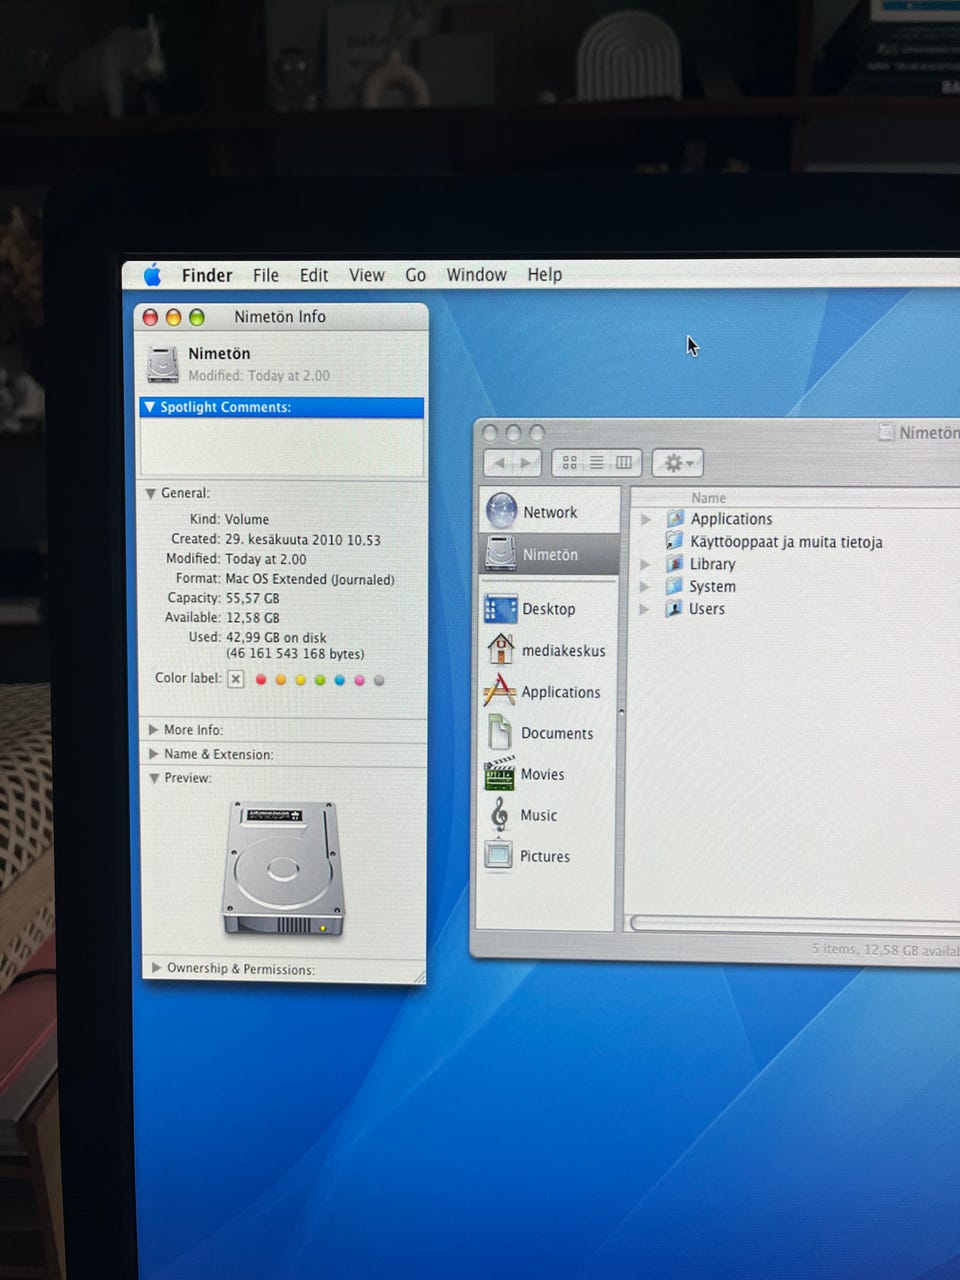Switch Finder to column view

[624, 463]
